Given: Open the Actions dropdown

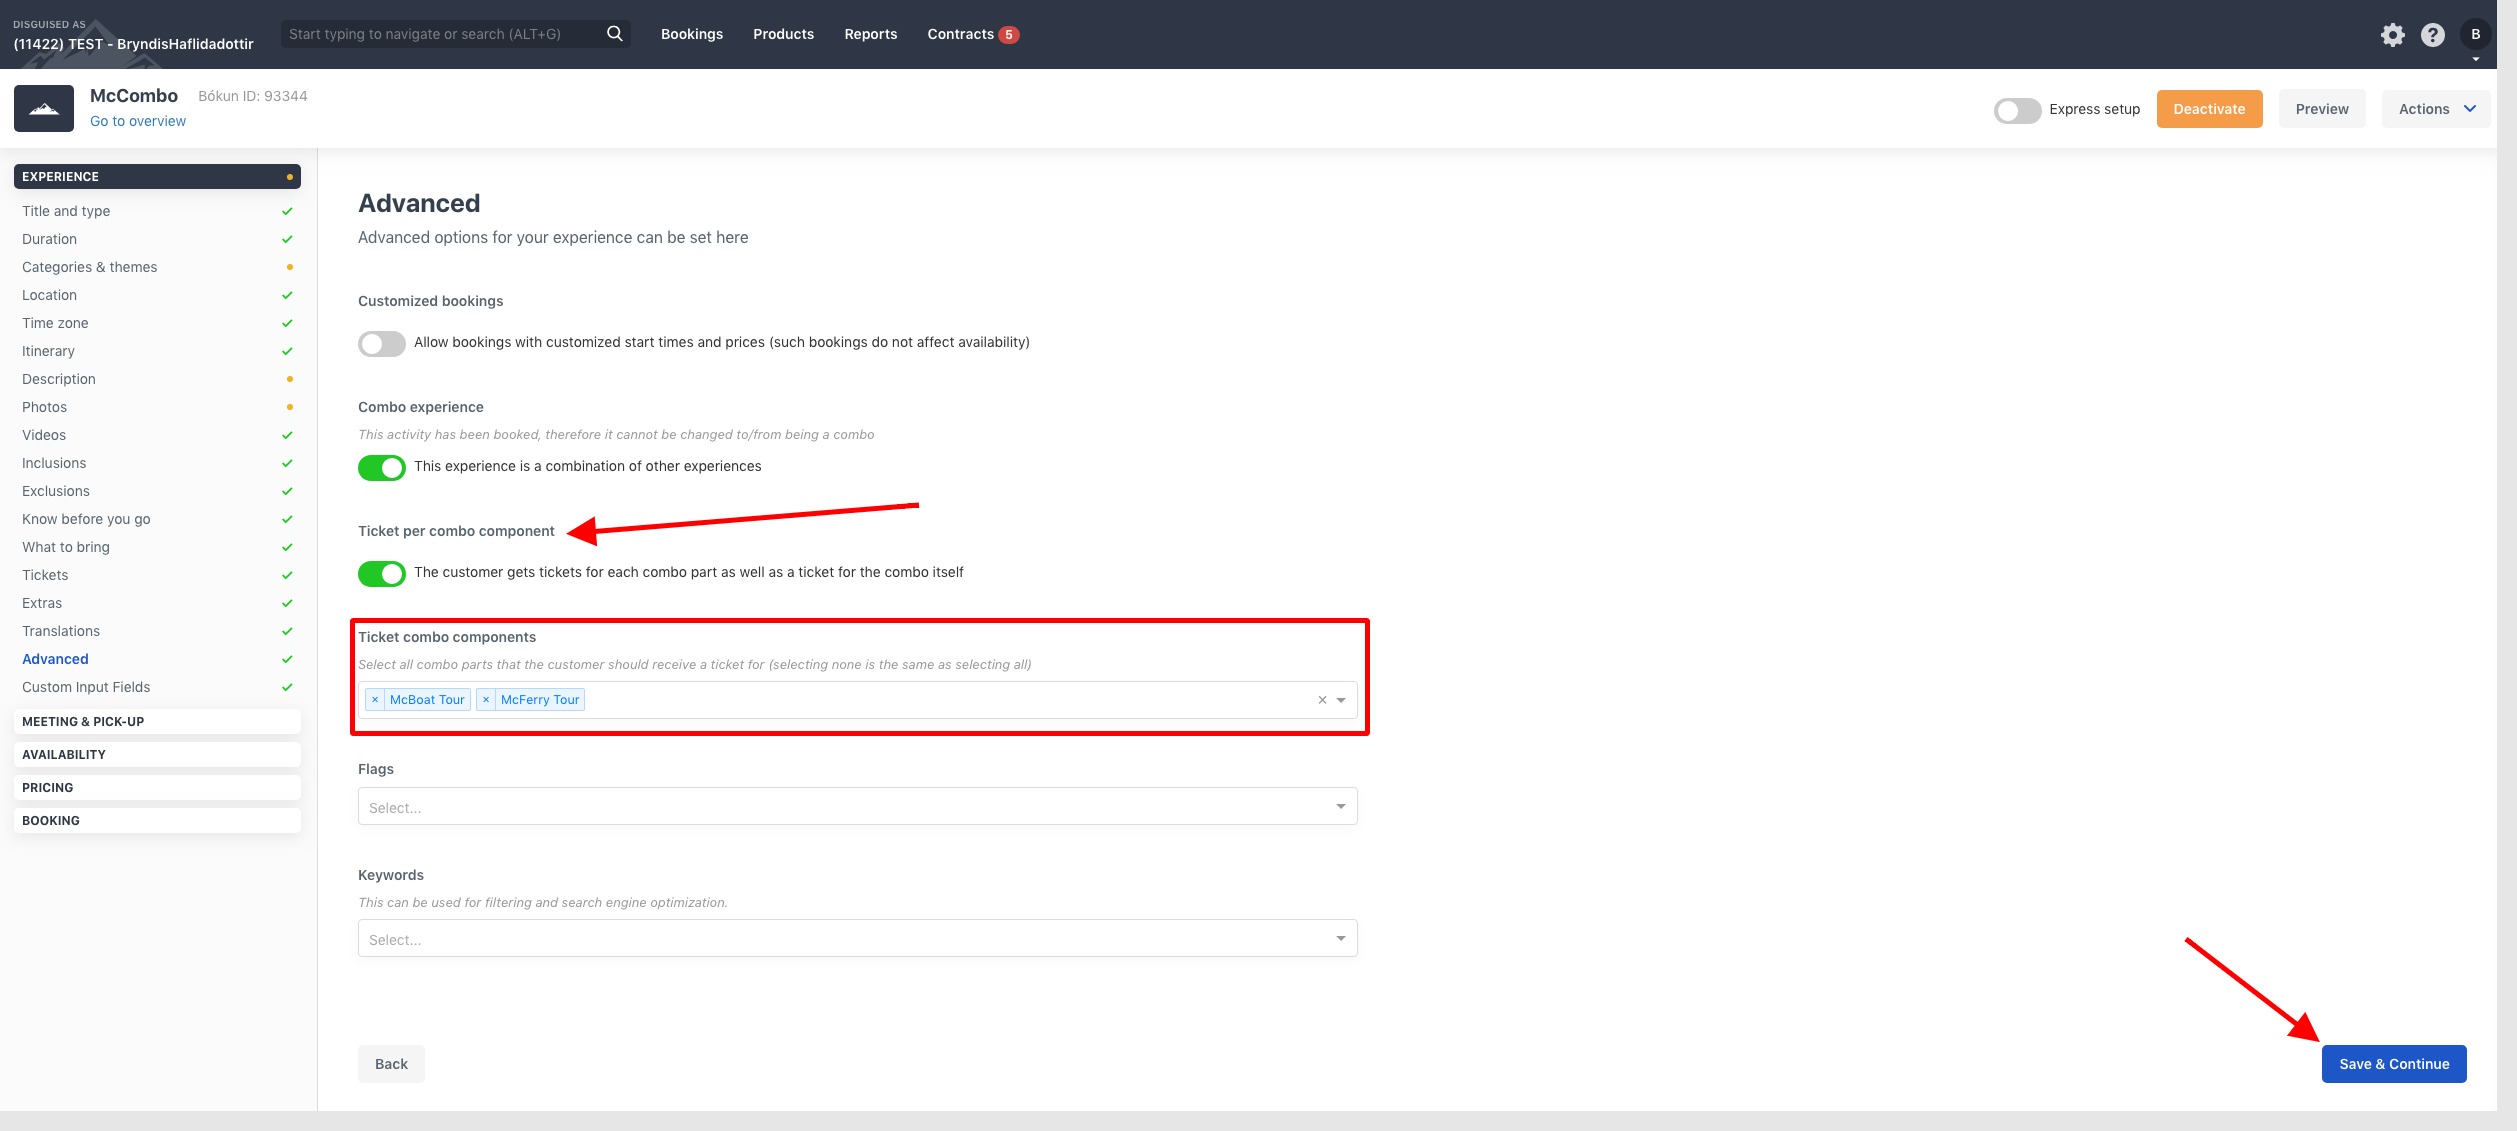Looking at the screenshot, I should point(2435,108).
